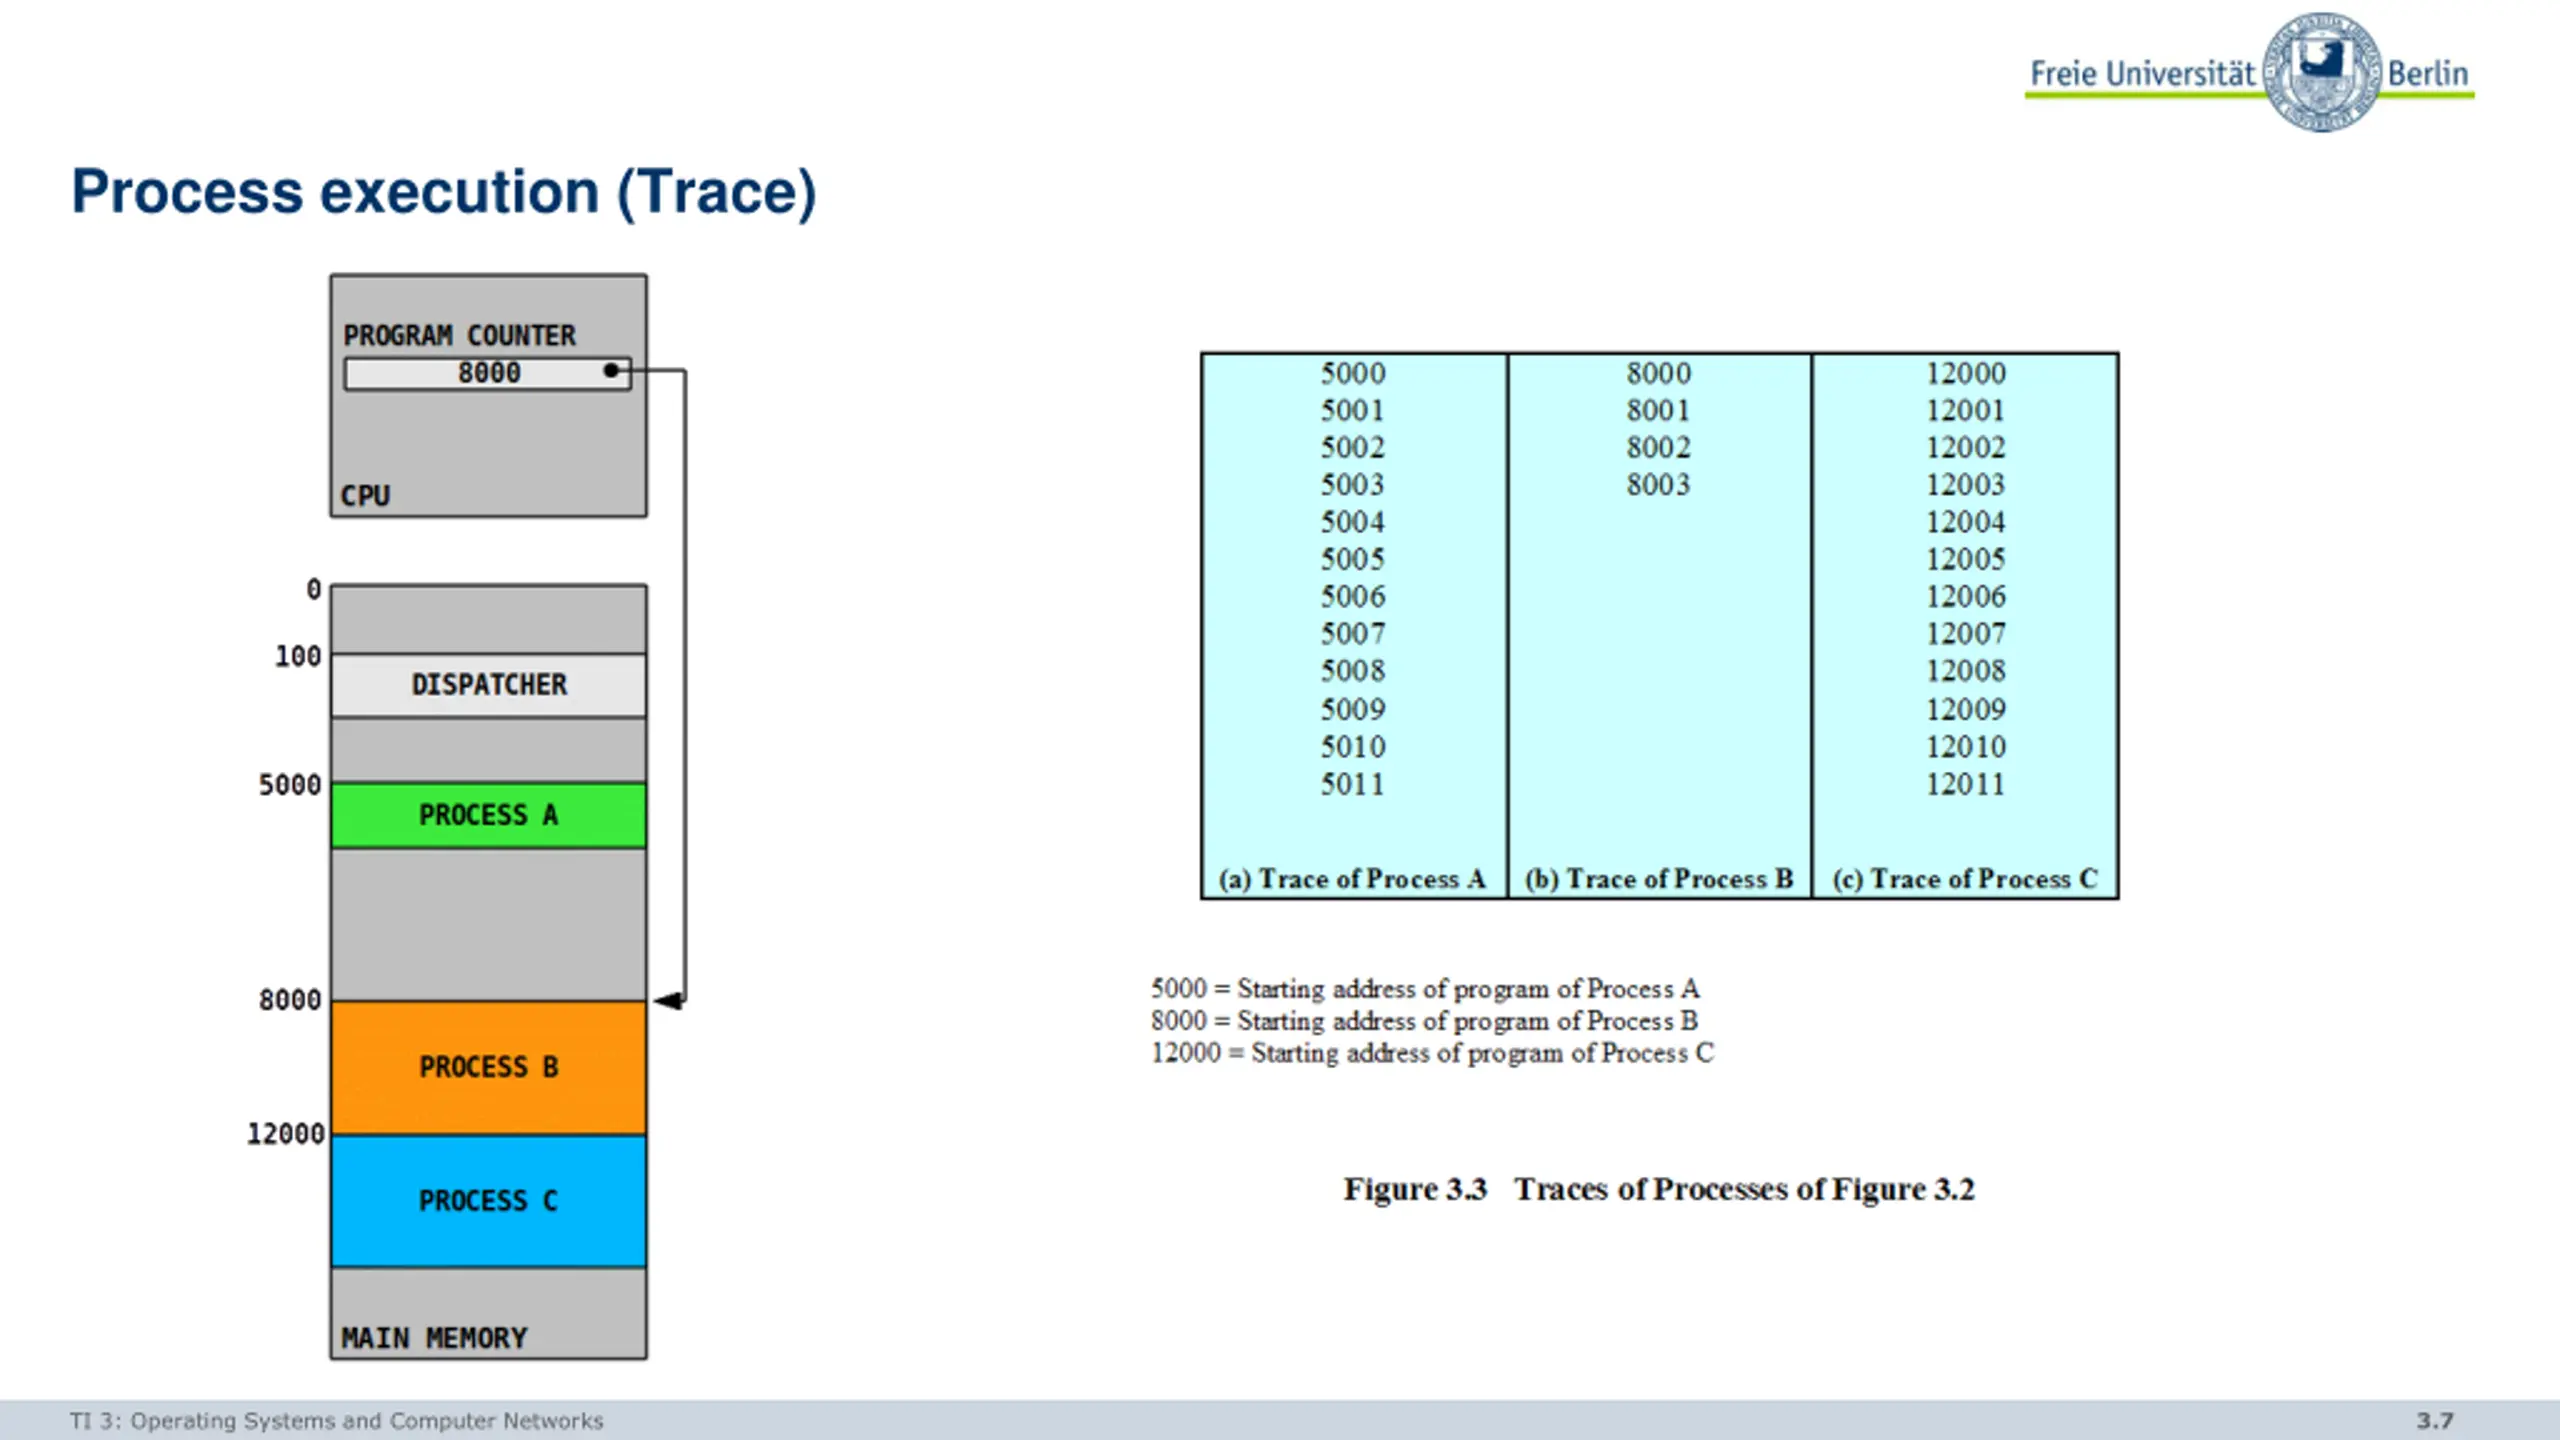Screen dimensions: 2560x1440
Task: Click trace entry 5000 in Process A column
Action: (x=1353, y=374)
